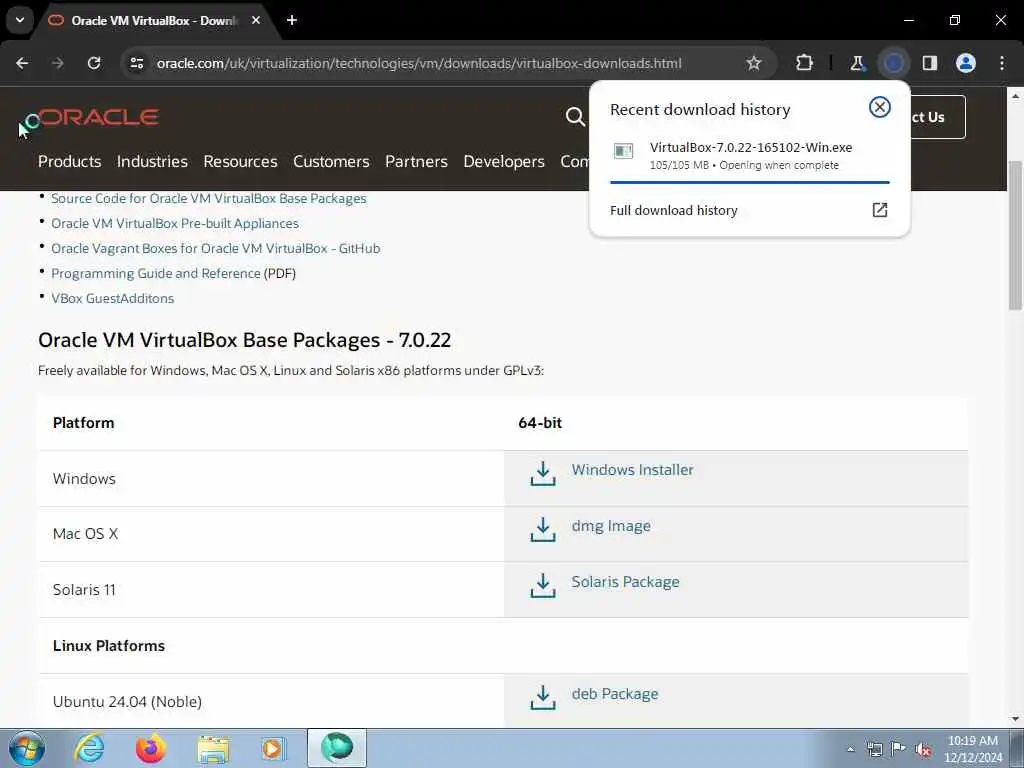1024x768 pixels.
Task: Open the muted volume tray icon
Action: pyautogui.click(x=923, y=750)
